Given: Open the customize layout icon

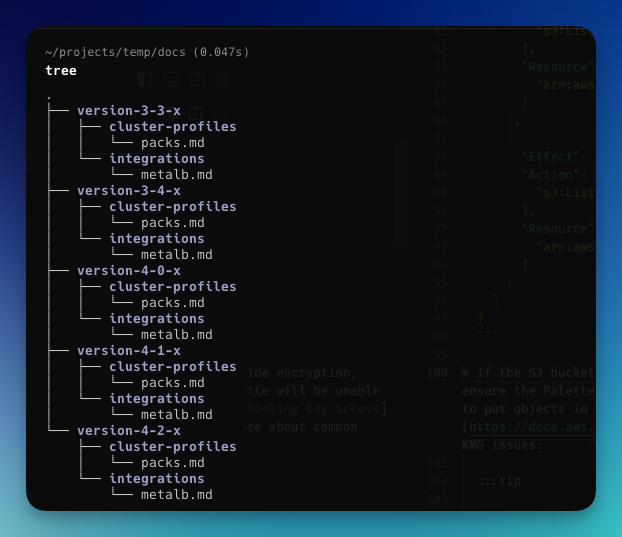Looking at the screenshot, I should click(223, 79).
